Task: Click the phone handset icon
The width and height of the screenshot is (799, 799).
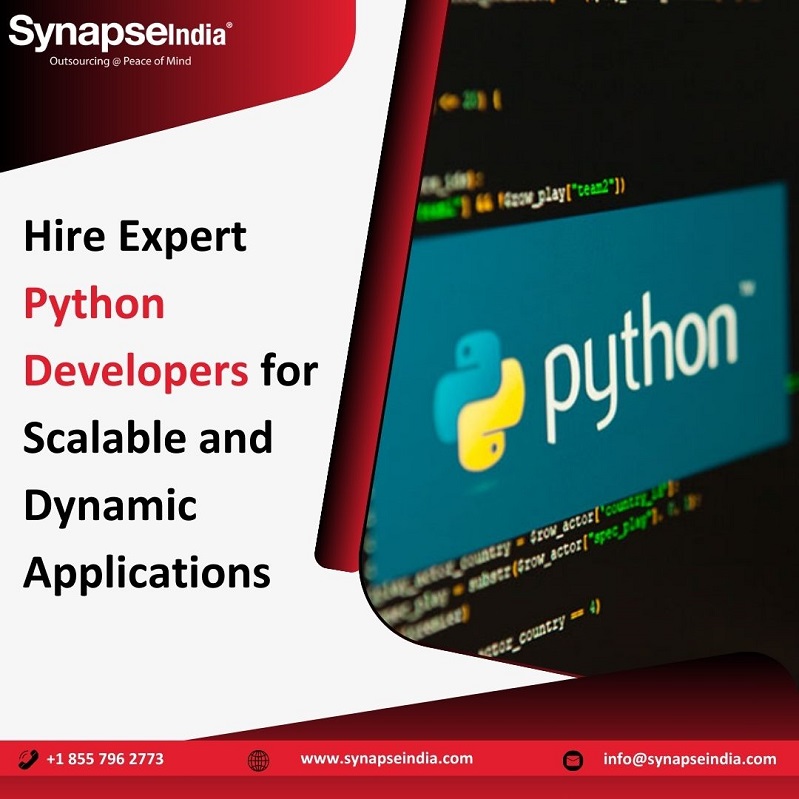Action: 28,759
